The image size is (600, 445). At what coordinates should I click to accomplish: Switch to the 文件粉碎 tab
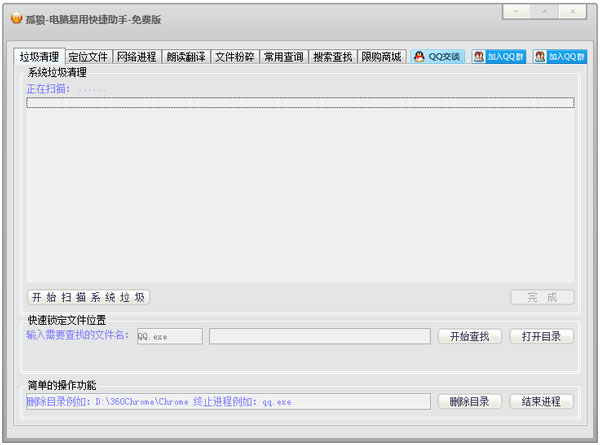(235, 57)
